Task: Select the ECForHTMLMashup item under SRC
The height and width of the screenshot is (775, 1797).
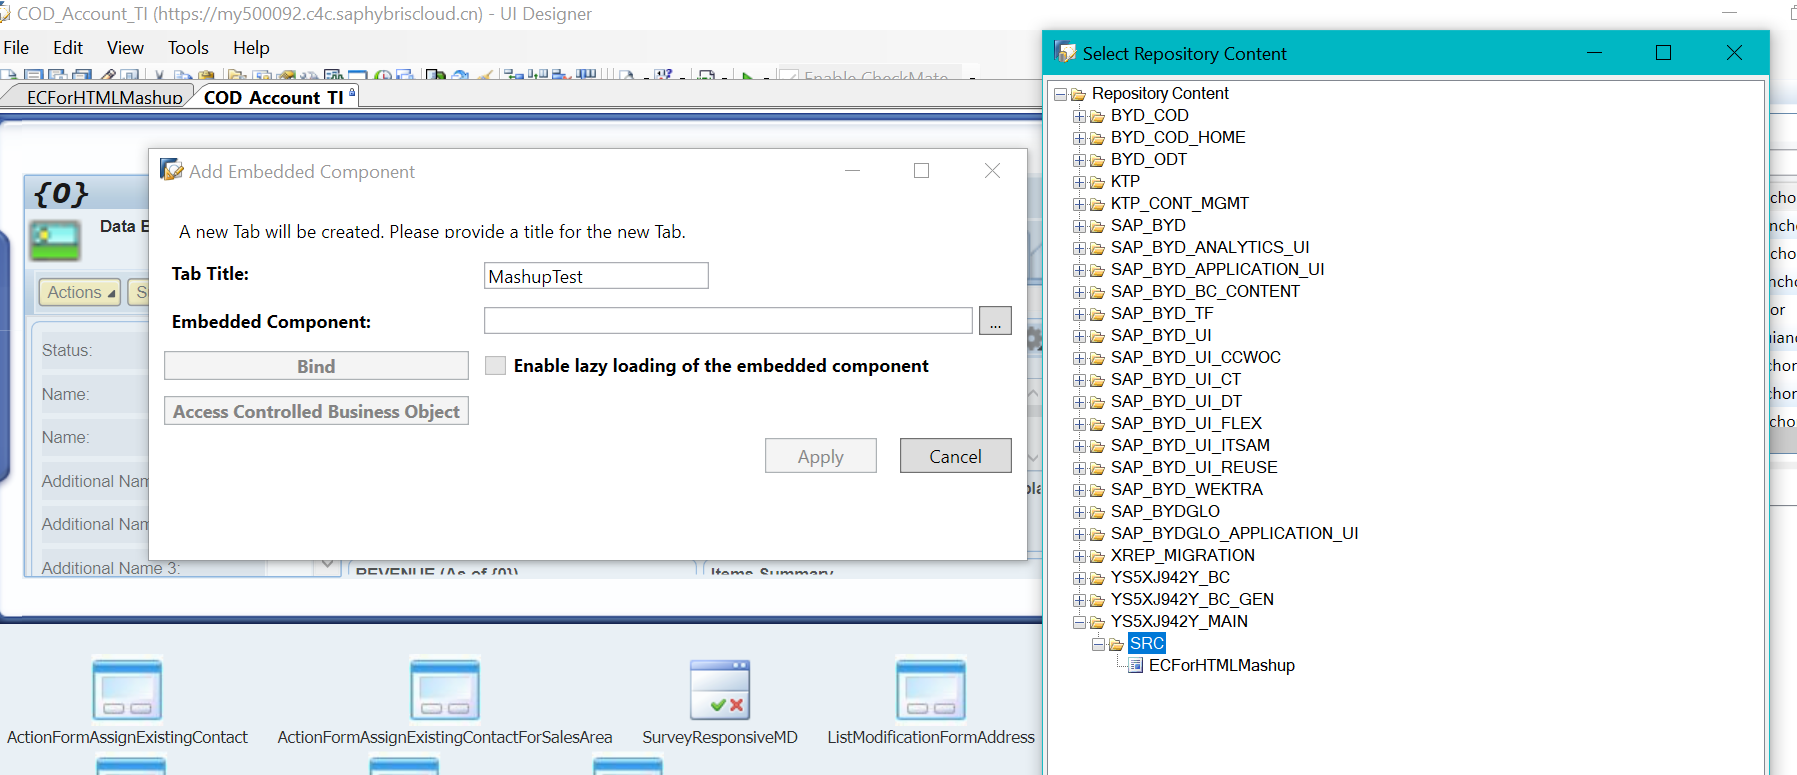Action: pyautogui.click(x=1221, y=666)
